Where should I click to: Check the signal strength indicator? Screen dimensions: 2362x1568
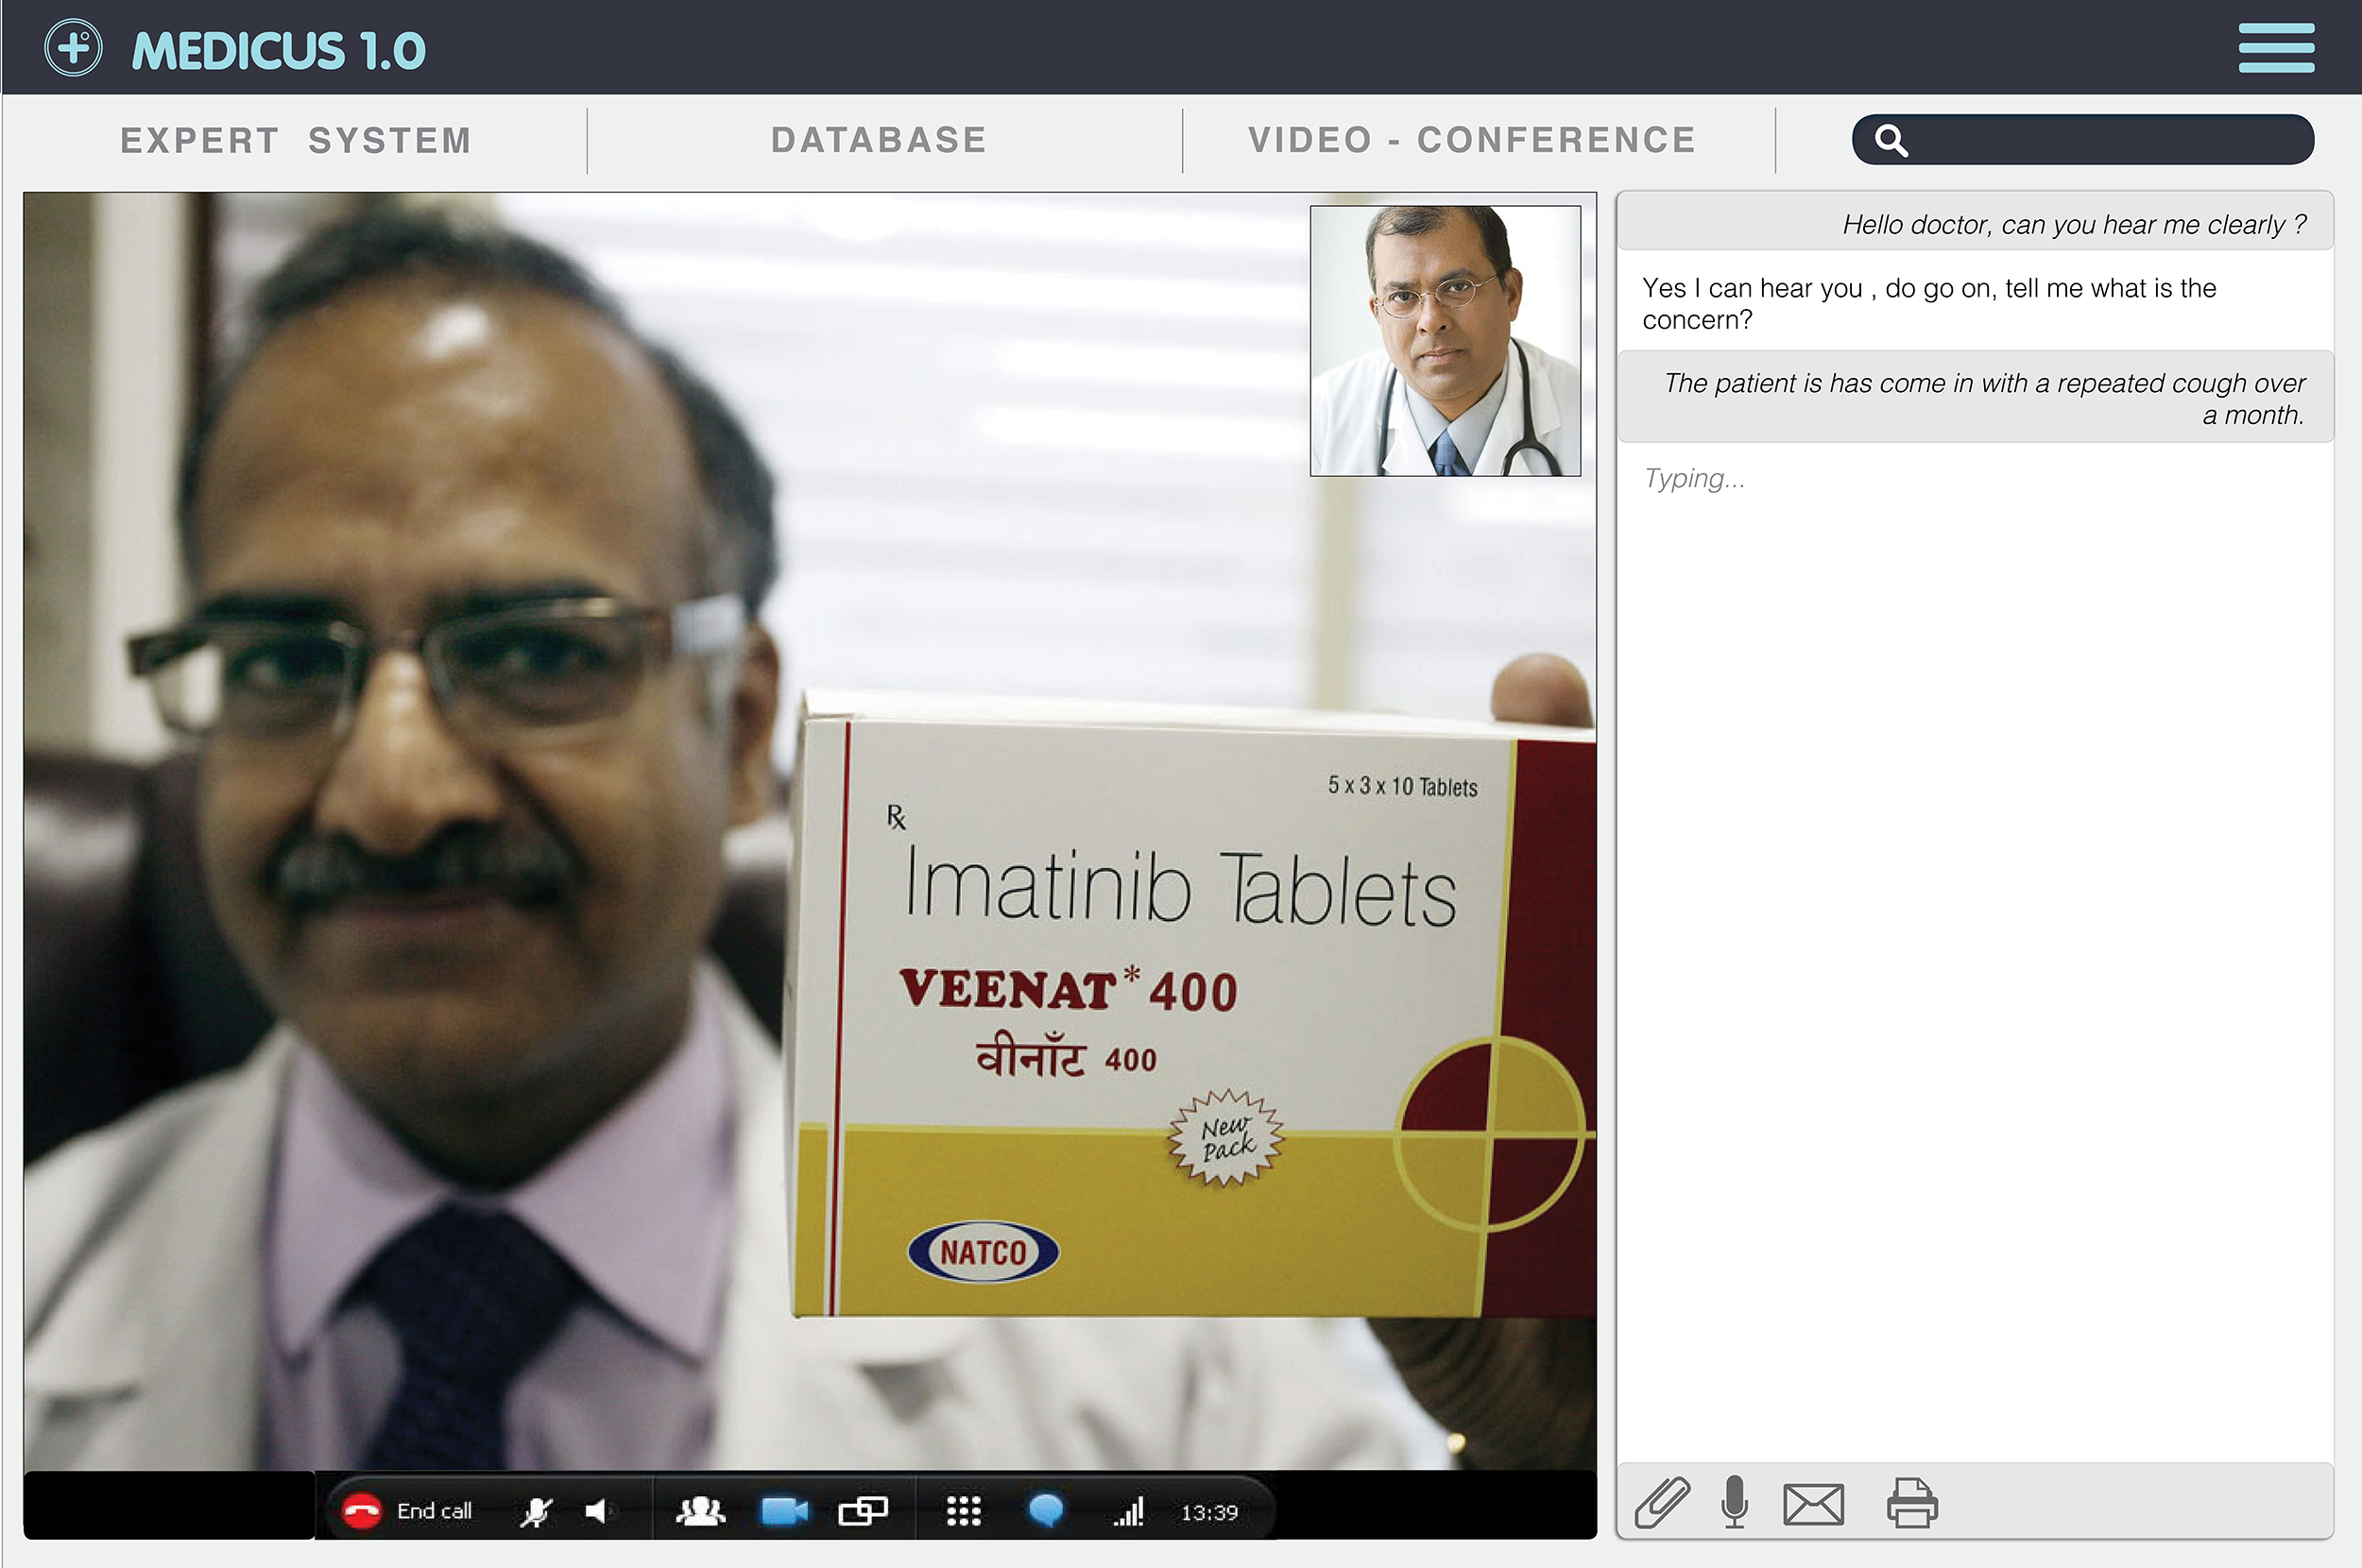pos(1128,1511)
